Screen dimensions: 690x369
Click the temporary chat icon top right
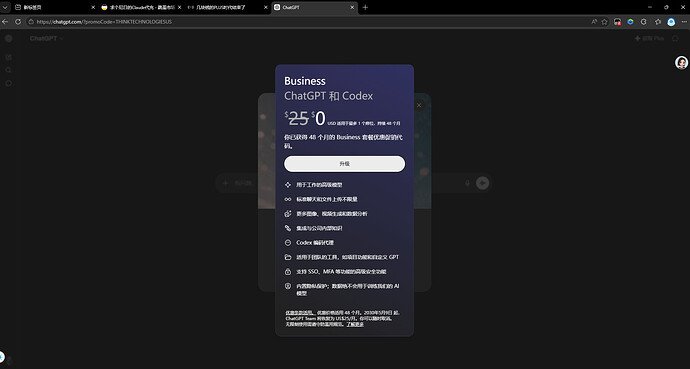pos(675,38)
